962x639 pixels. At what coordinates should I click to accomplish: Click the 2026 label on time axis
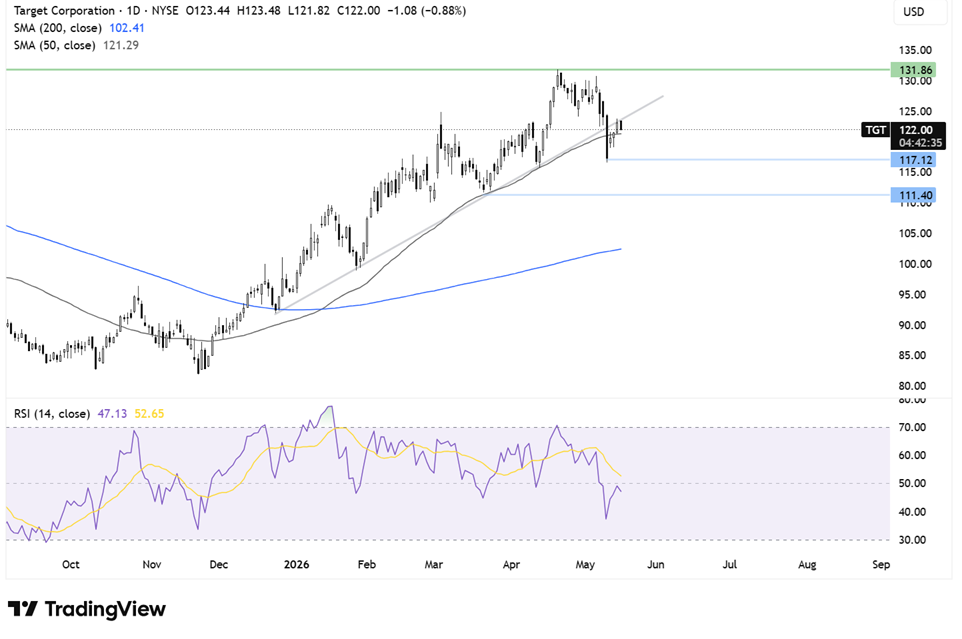point(297,564)
